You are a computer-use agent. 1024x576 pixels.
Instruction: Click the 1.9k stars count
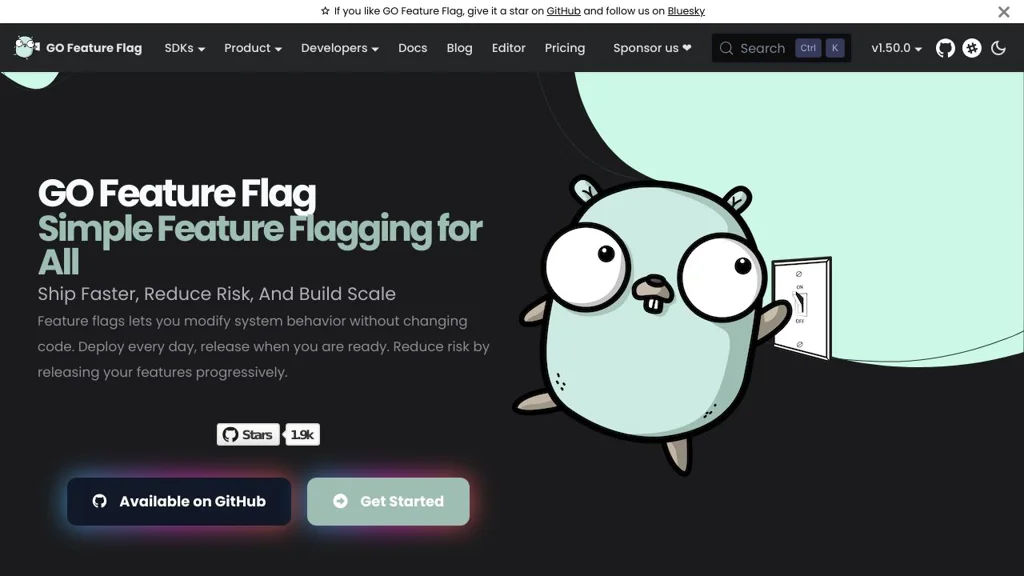pyautogui.click(x=302, y=434)
